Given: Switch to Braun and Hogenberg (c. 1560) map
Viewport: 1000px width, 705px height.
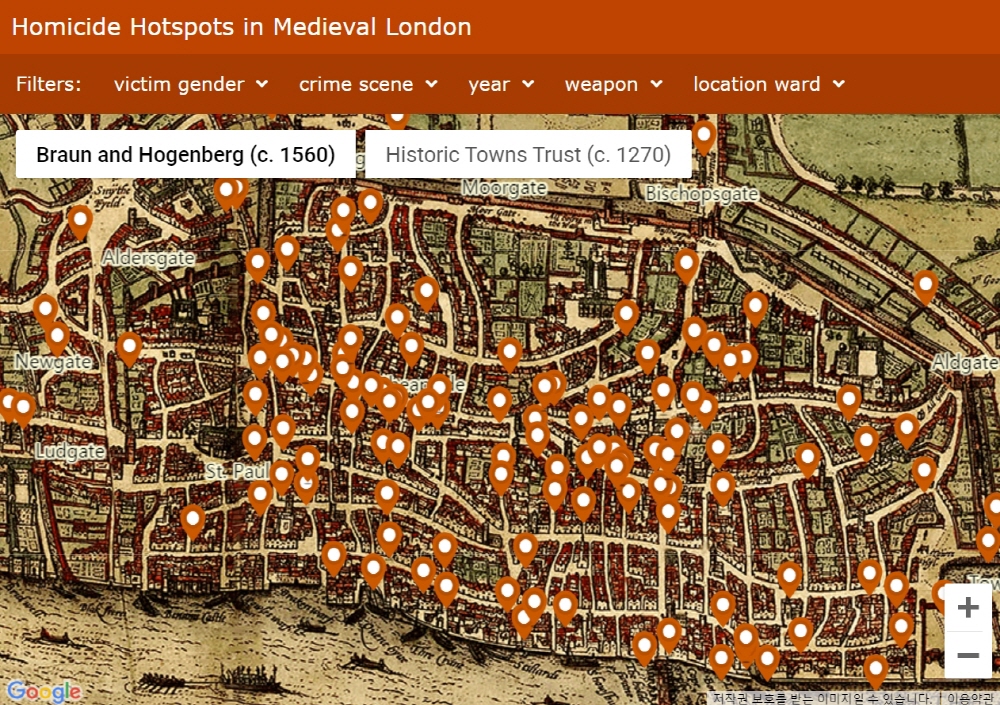Looking at the screenshot, I should pos(186,154).
